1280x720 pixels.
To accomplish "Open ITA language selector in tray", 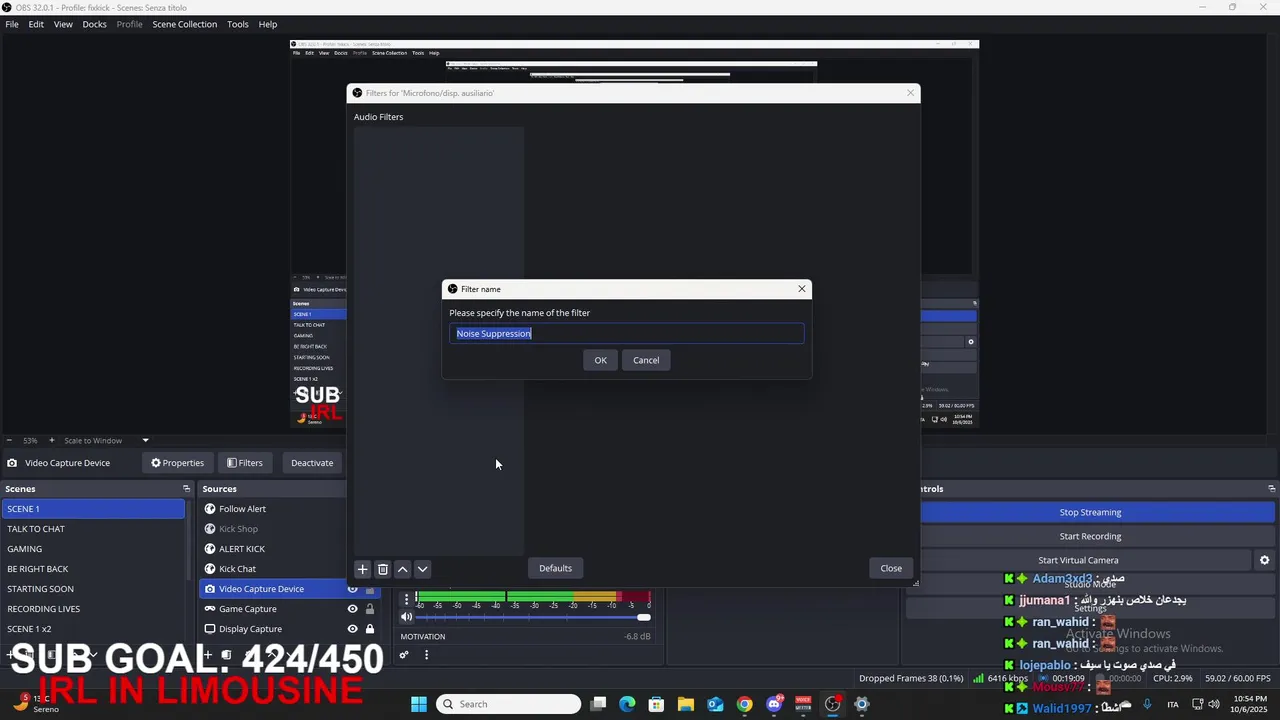I will click(x=1173, y=704).
